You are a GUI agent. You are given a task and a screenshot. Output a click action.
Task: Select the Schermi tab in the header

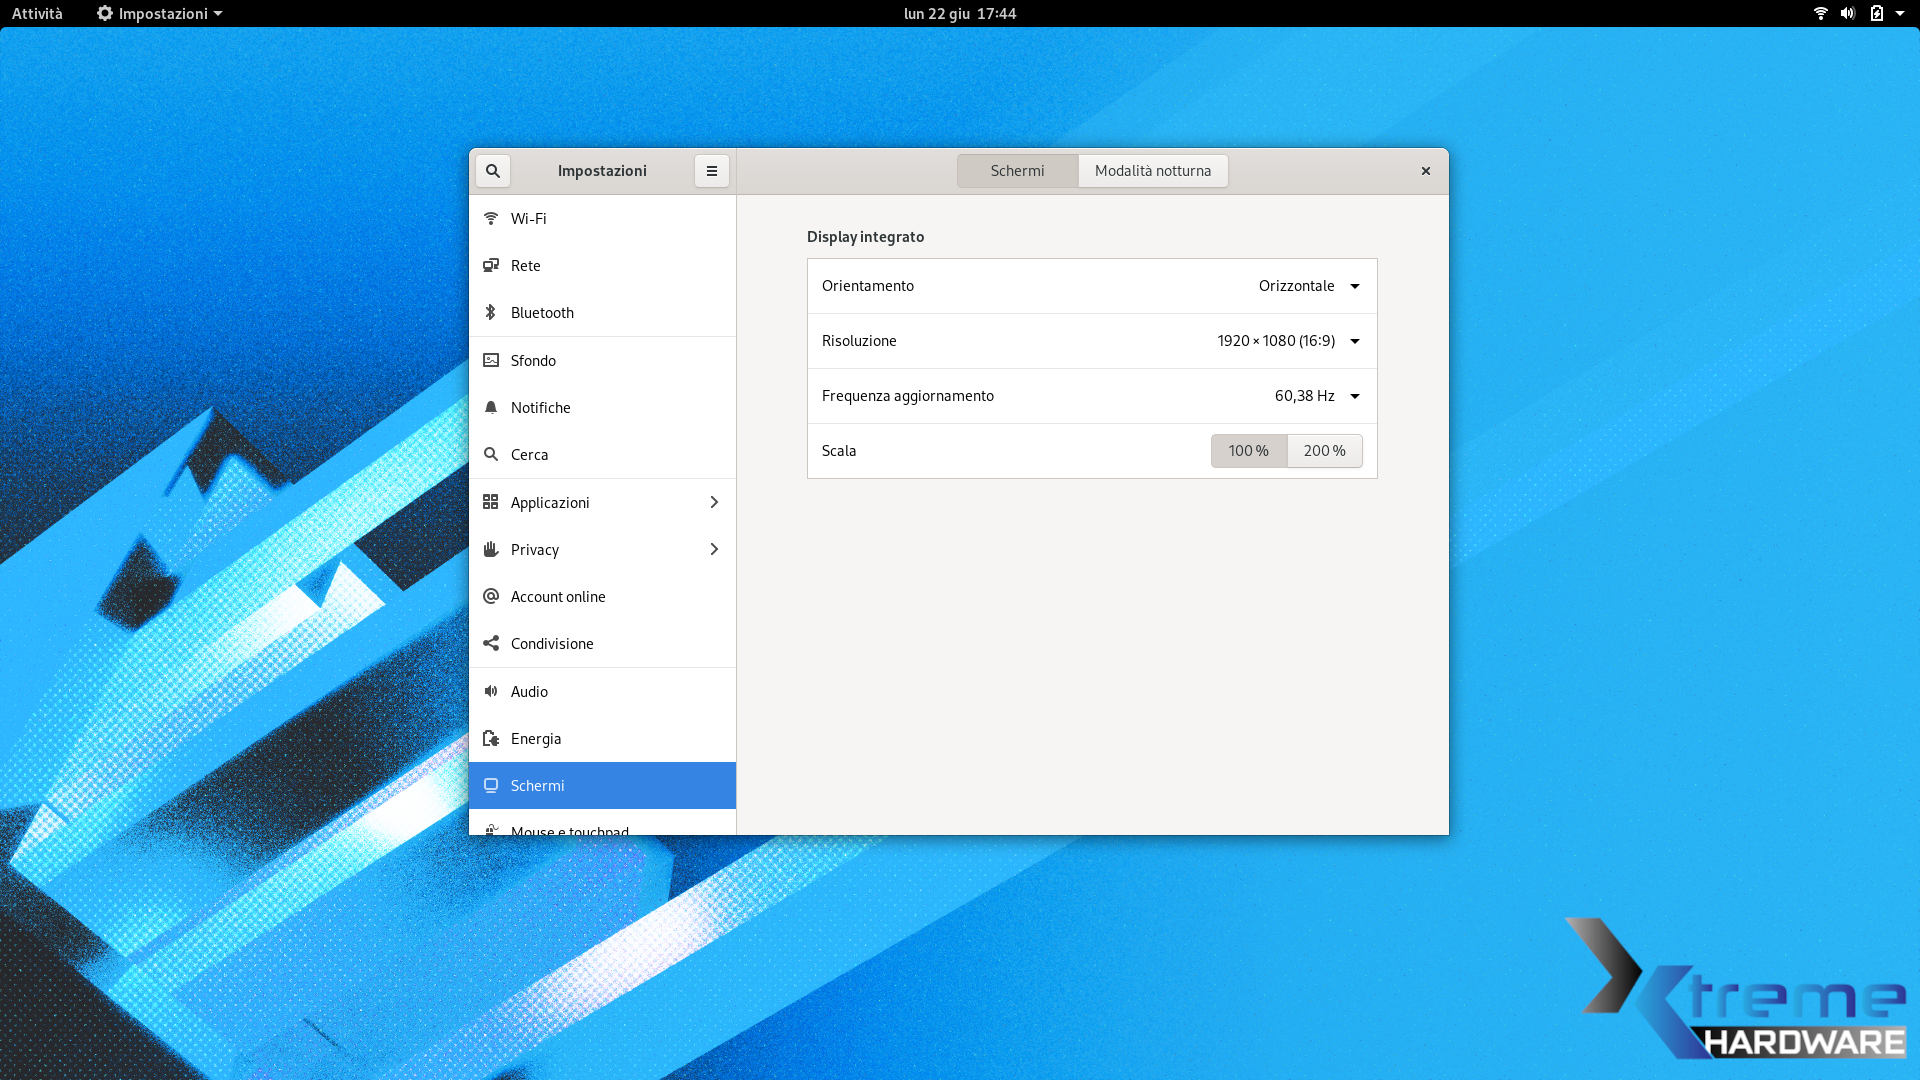click(1017, 171)
